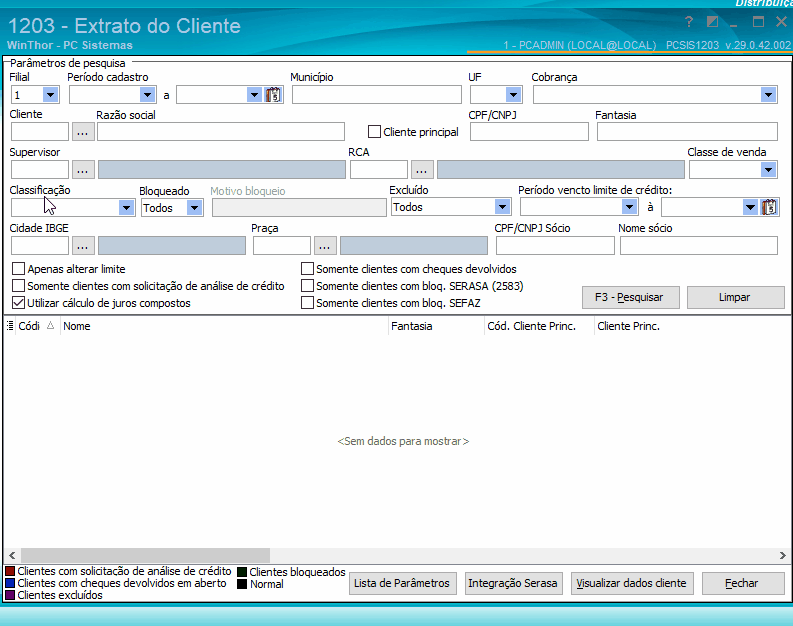793x626 pixels.
Task: Focus the Supervisor code field
Action: tap(40, 169)
